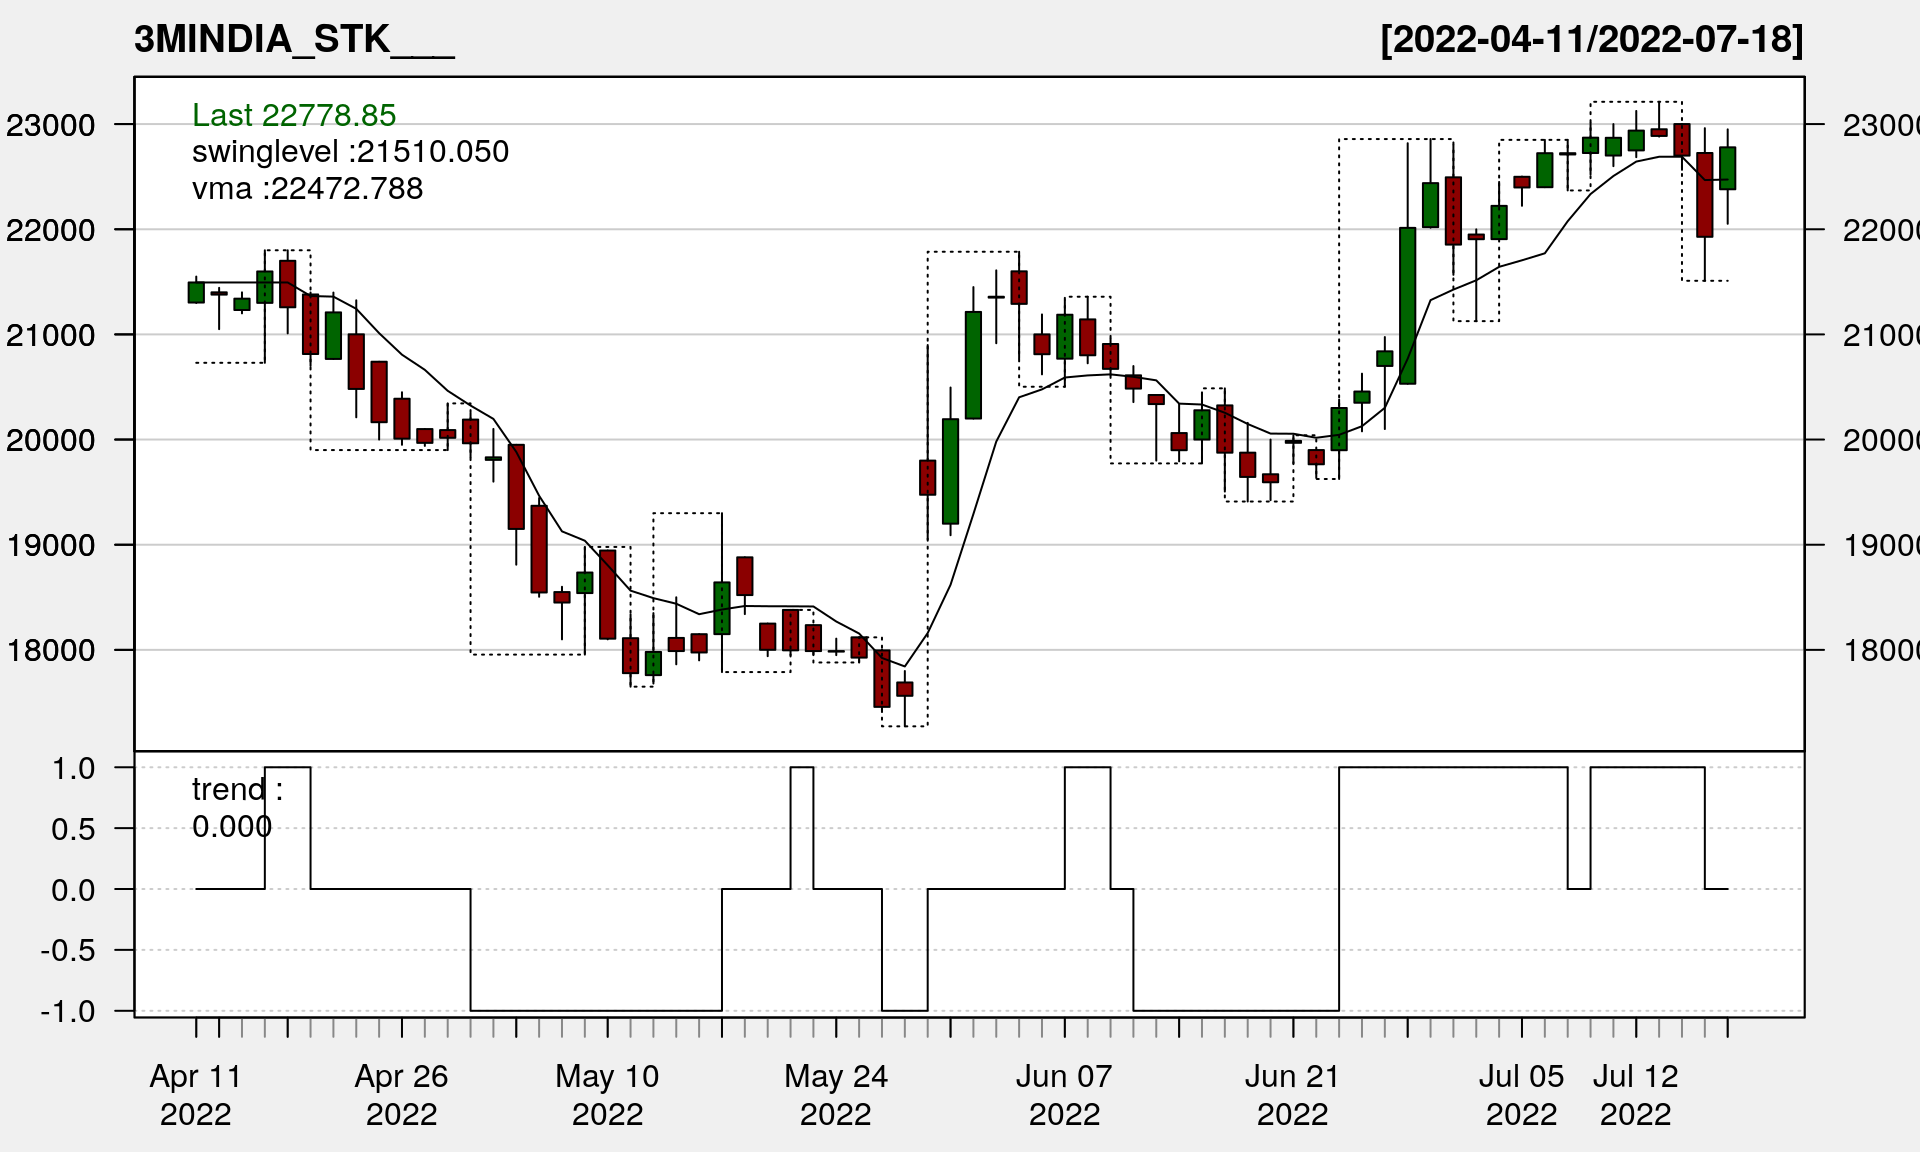
Task: Click the 1.0 trend axis label
Action: [x=73, y=769]
